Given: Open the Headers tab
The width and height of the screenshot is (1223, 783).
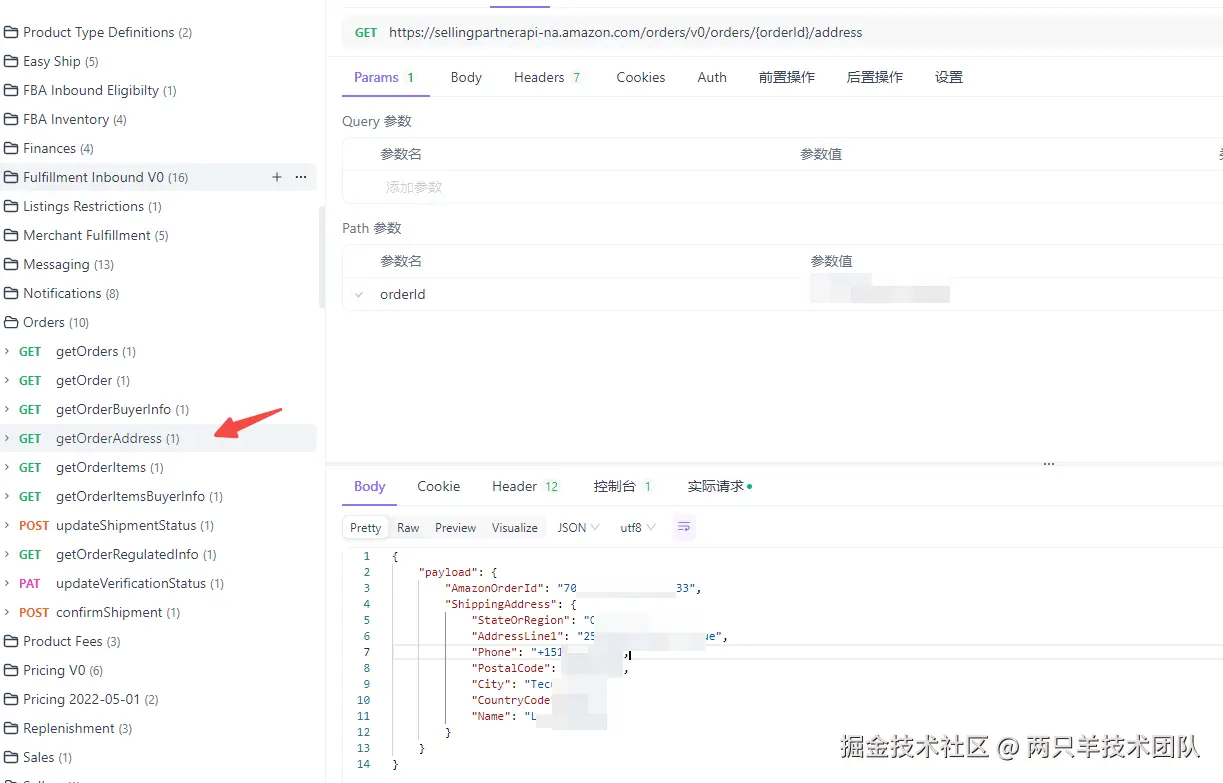Looking at the screenshot, I should [x=547, y=77].
